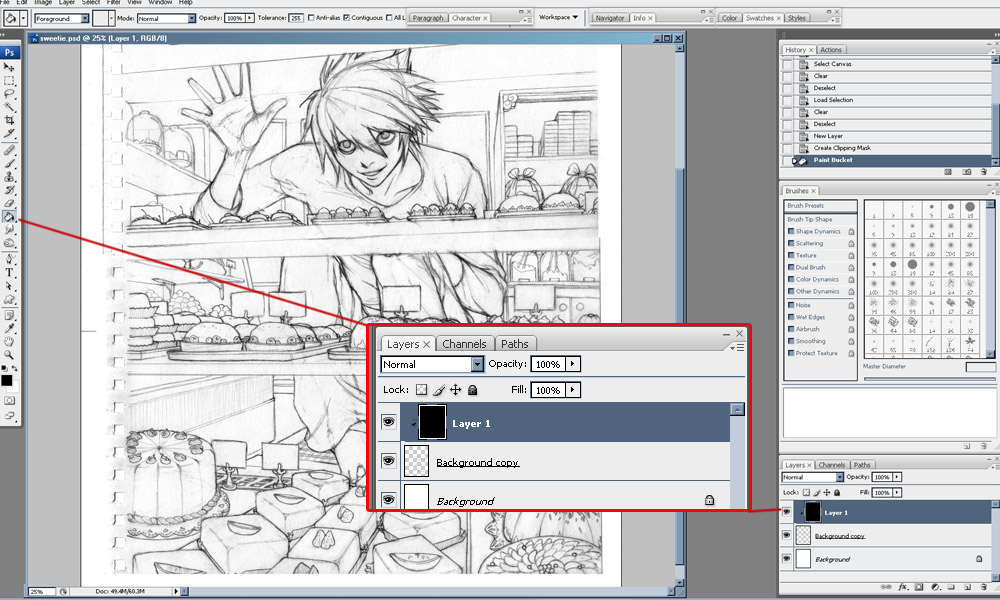Select the Zoom magnifier tool
Viewport: 1000px width, 600px height.
point(9,355)
